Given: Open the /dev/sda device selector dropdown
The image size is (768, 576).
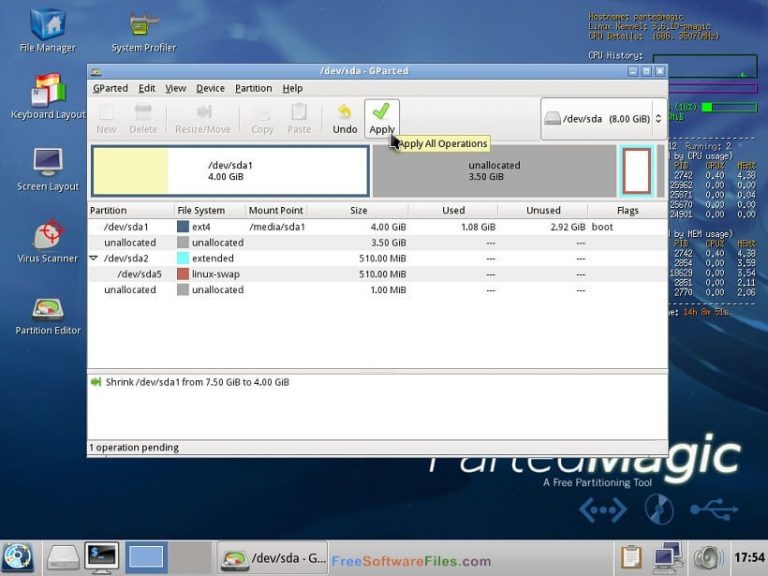Looking at the screenshot, I should tap(603, 119).
